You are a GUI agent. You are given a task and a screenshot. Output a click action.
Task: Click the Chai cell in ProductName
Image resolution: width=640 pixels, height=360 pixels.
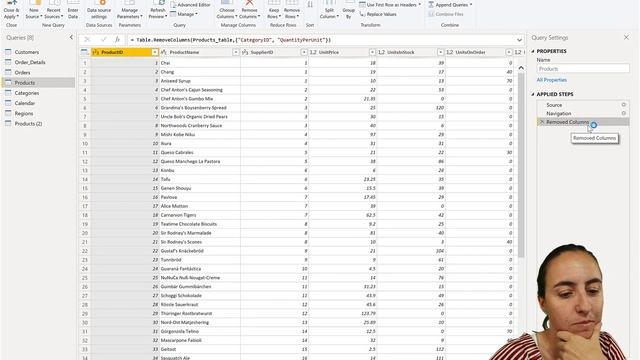pos(199,63)
